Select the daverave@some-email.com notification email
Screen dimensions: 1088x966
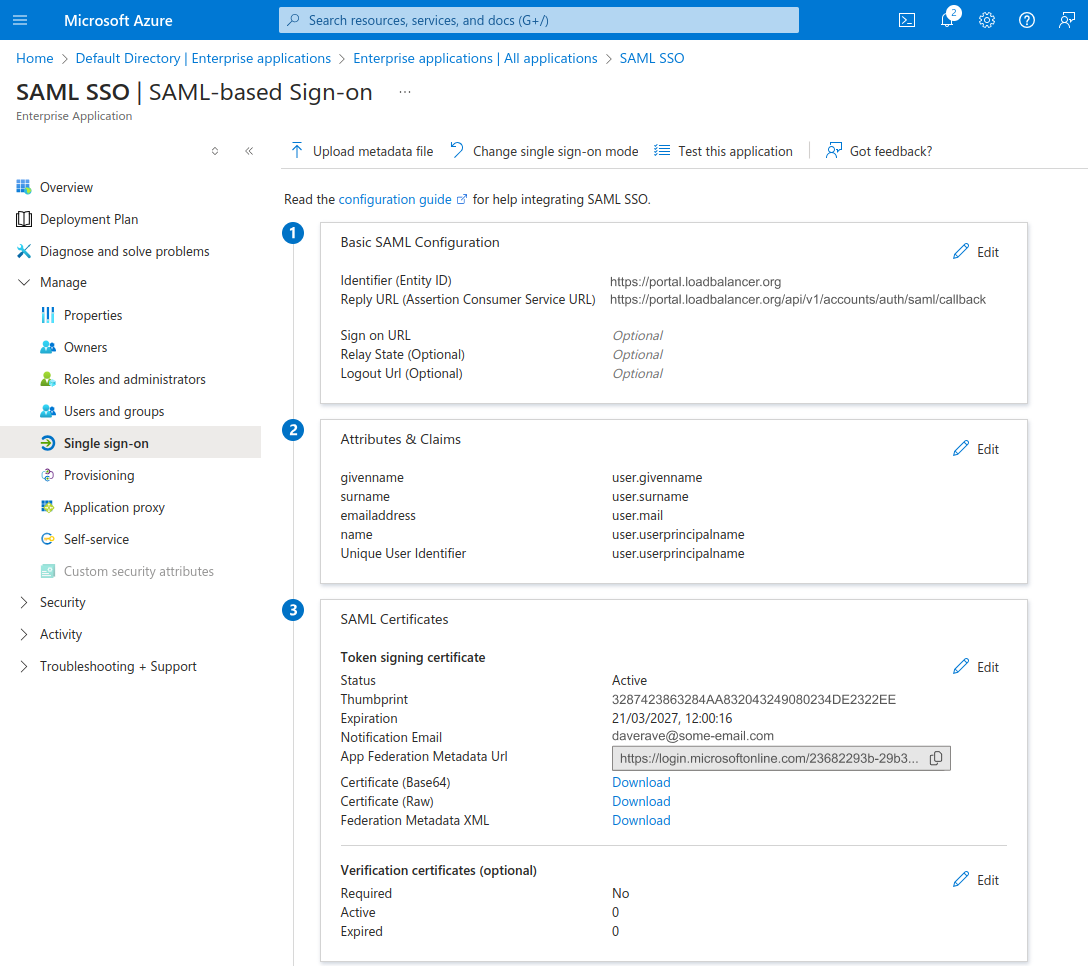pyautogui.click(x=692, y=736)
